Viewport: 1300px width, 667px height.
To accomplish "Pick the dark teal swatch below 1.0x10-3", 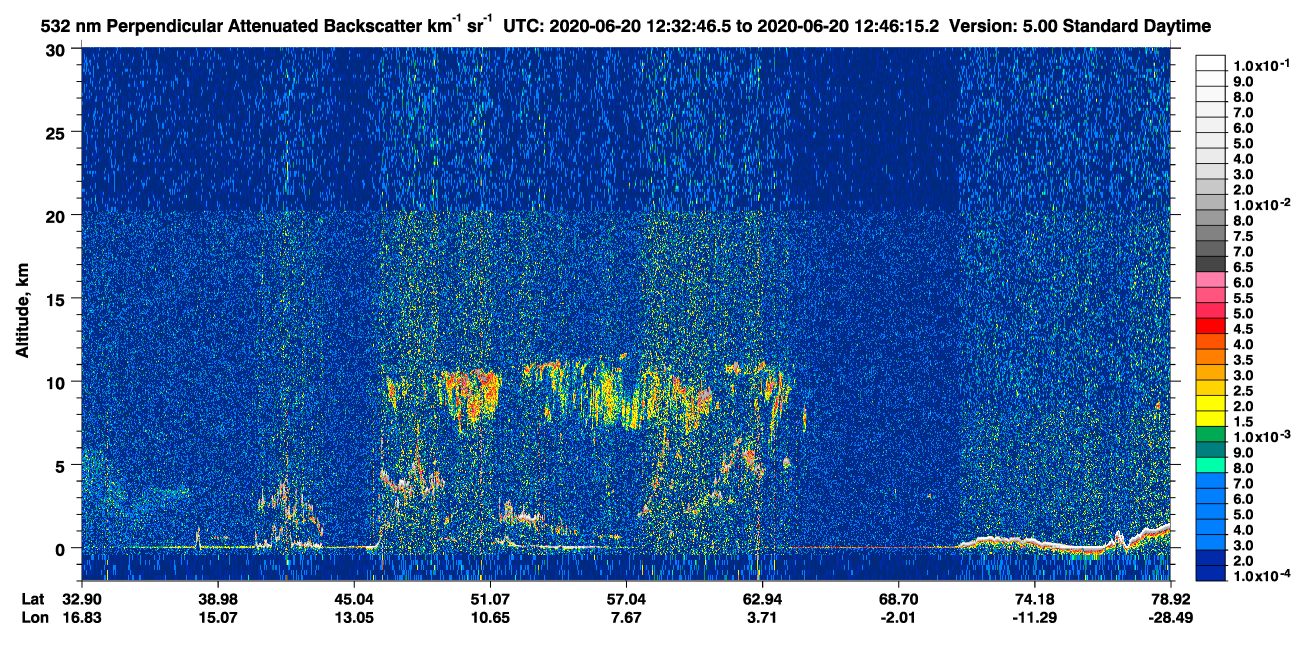I will coord(1211,450).
